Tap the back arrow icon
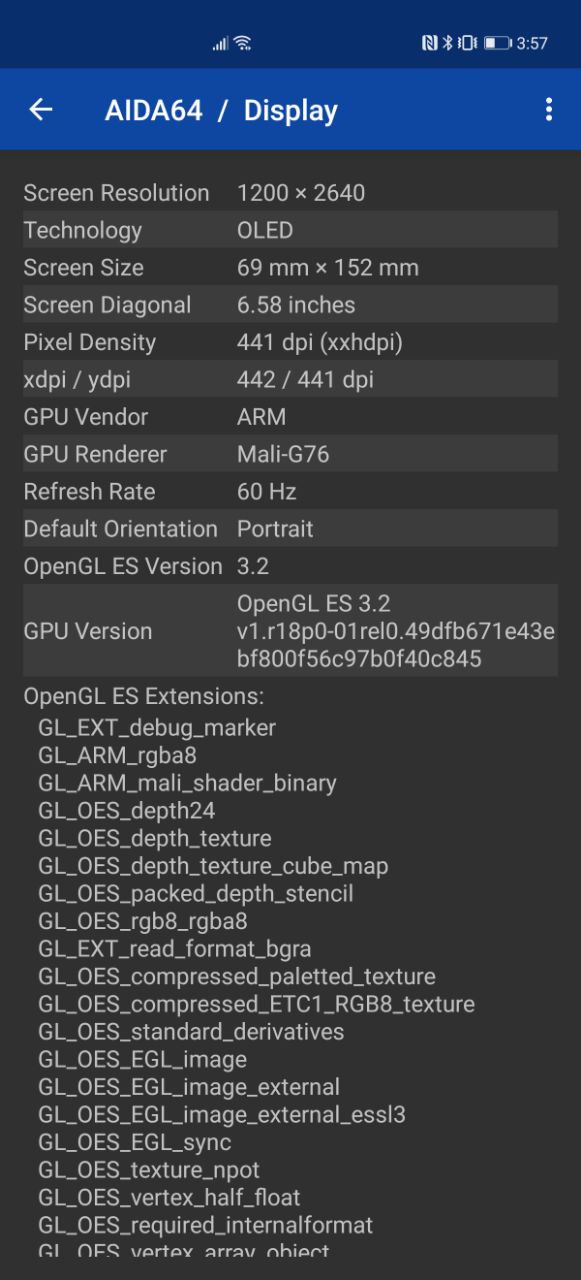The image size is (581, 1280). tap(40, 110)
